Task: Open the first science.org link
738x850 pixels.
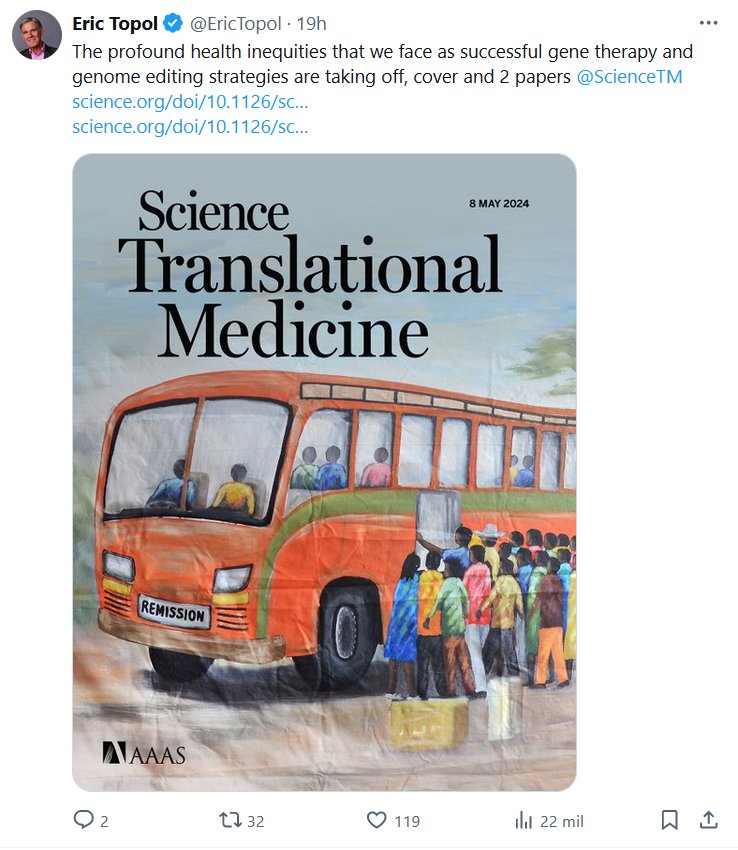Action: click(190, 101)
